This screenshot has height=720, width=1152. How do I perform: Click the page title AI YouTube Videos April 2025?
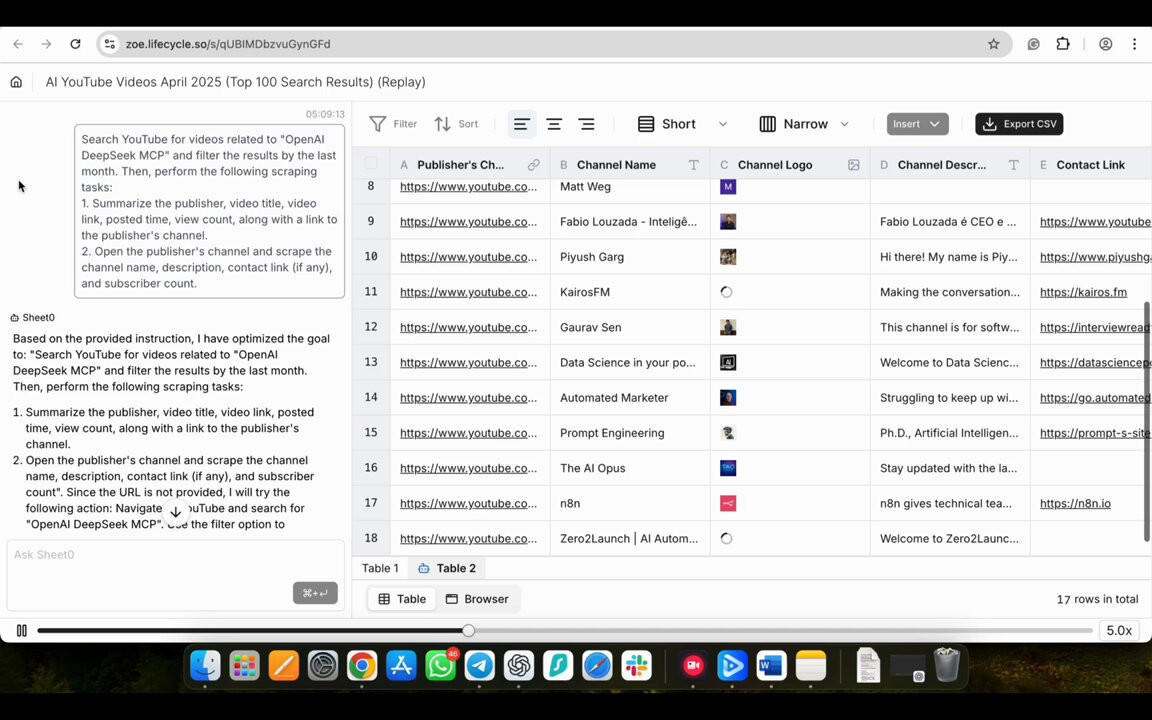235,82
